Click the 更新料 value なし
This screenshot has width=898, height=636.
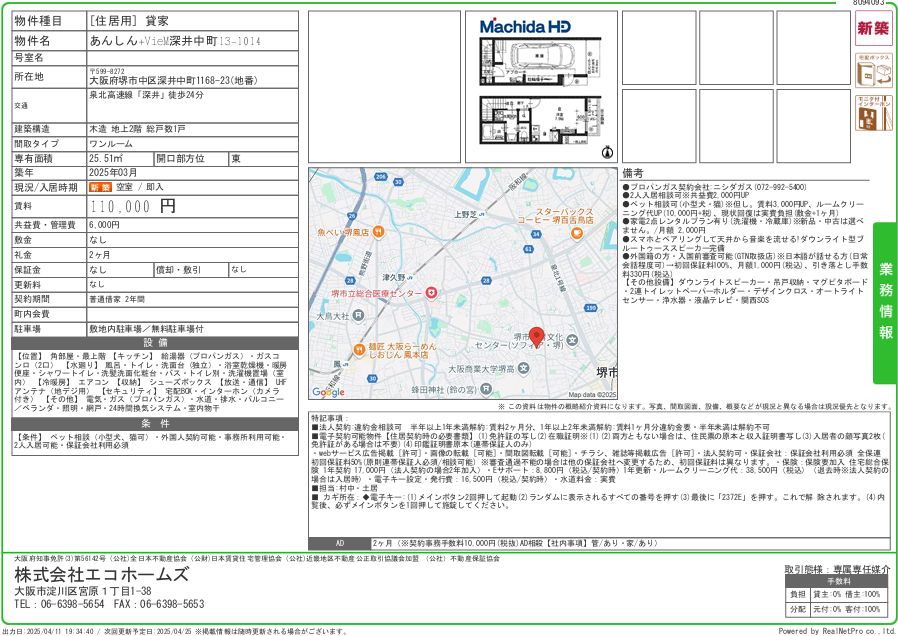click(97, 285)
